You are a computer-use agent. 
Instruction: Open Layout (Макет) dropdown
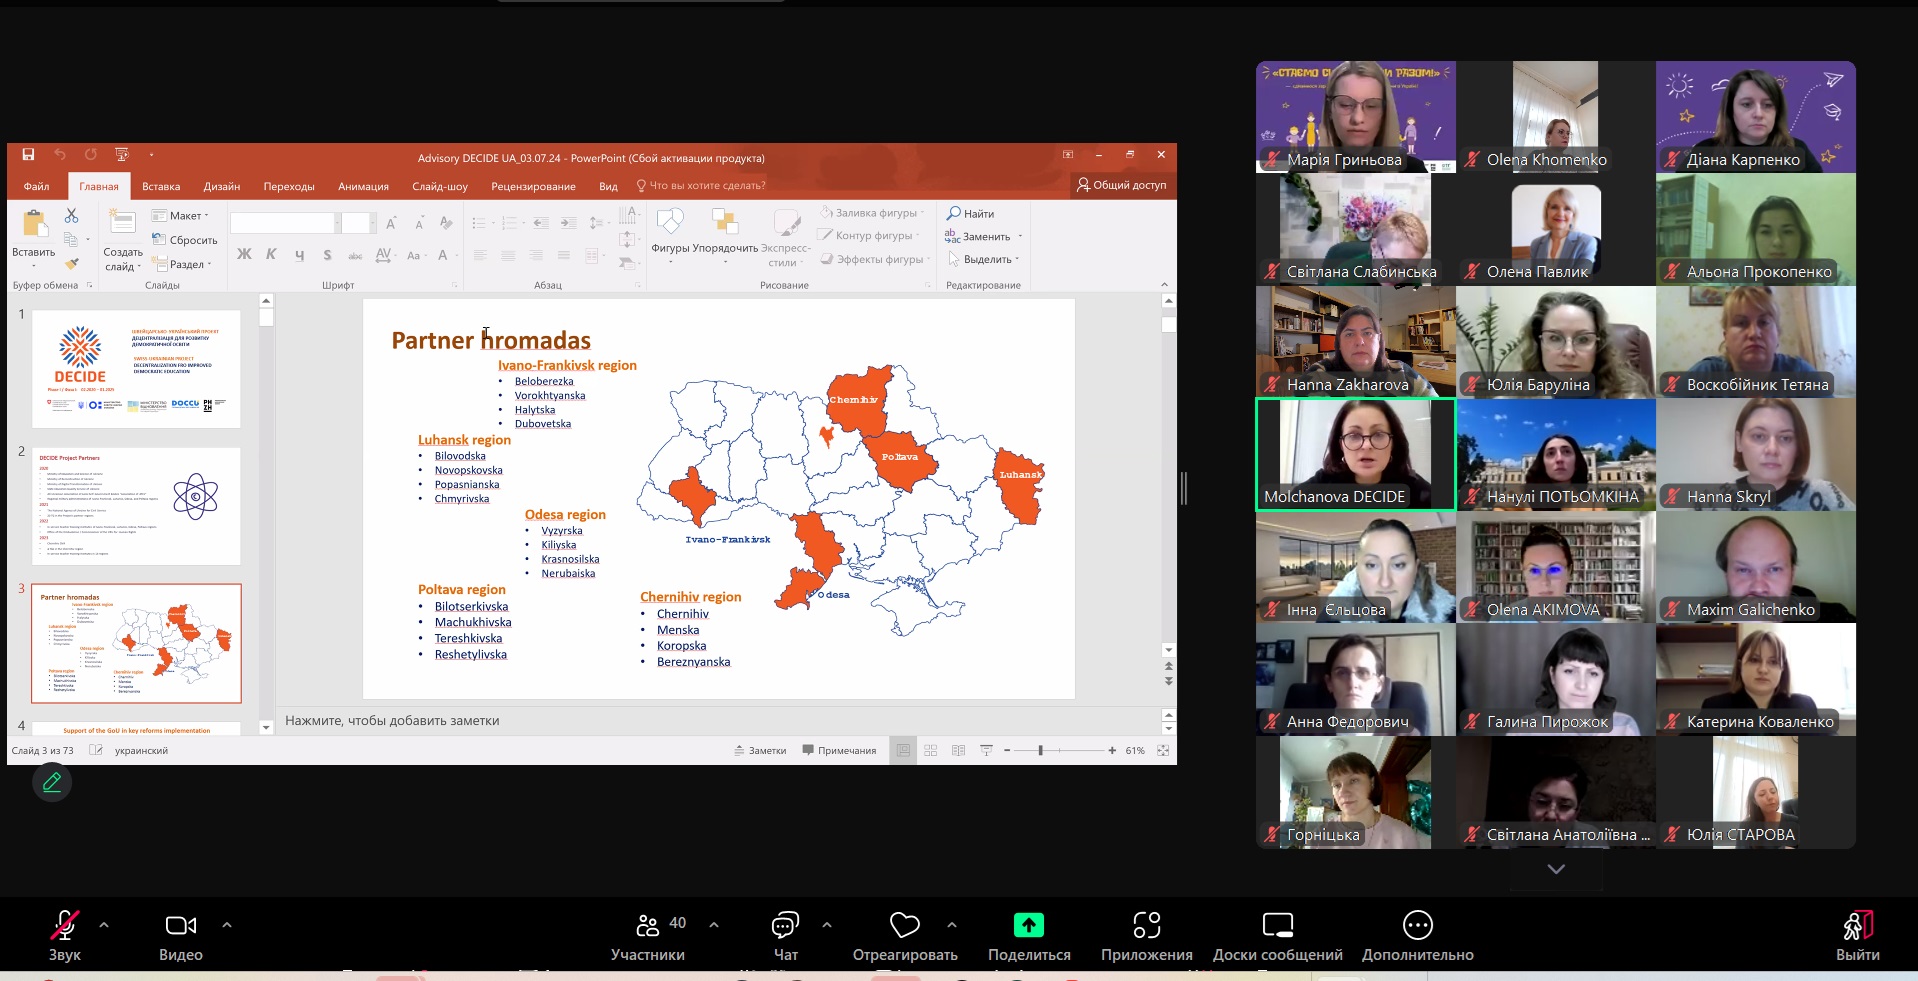coord(180,216)
